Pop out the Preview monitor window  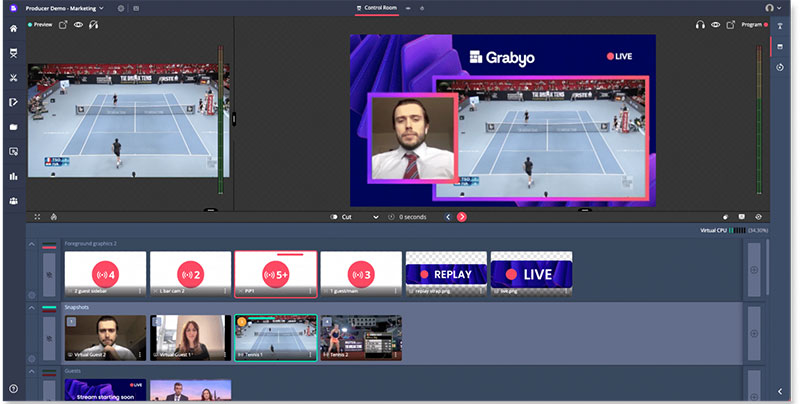coord(63,24)
